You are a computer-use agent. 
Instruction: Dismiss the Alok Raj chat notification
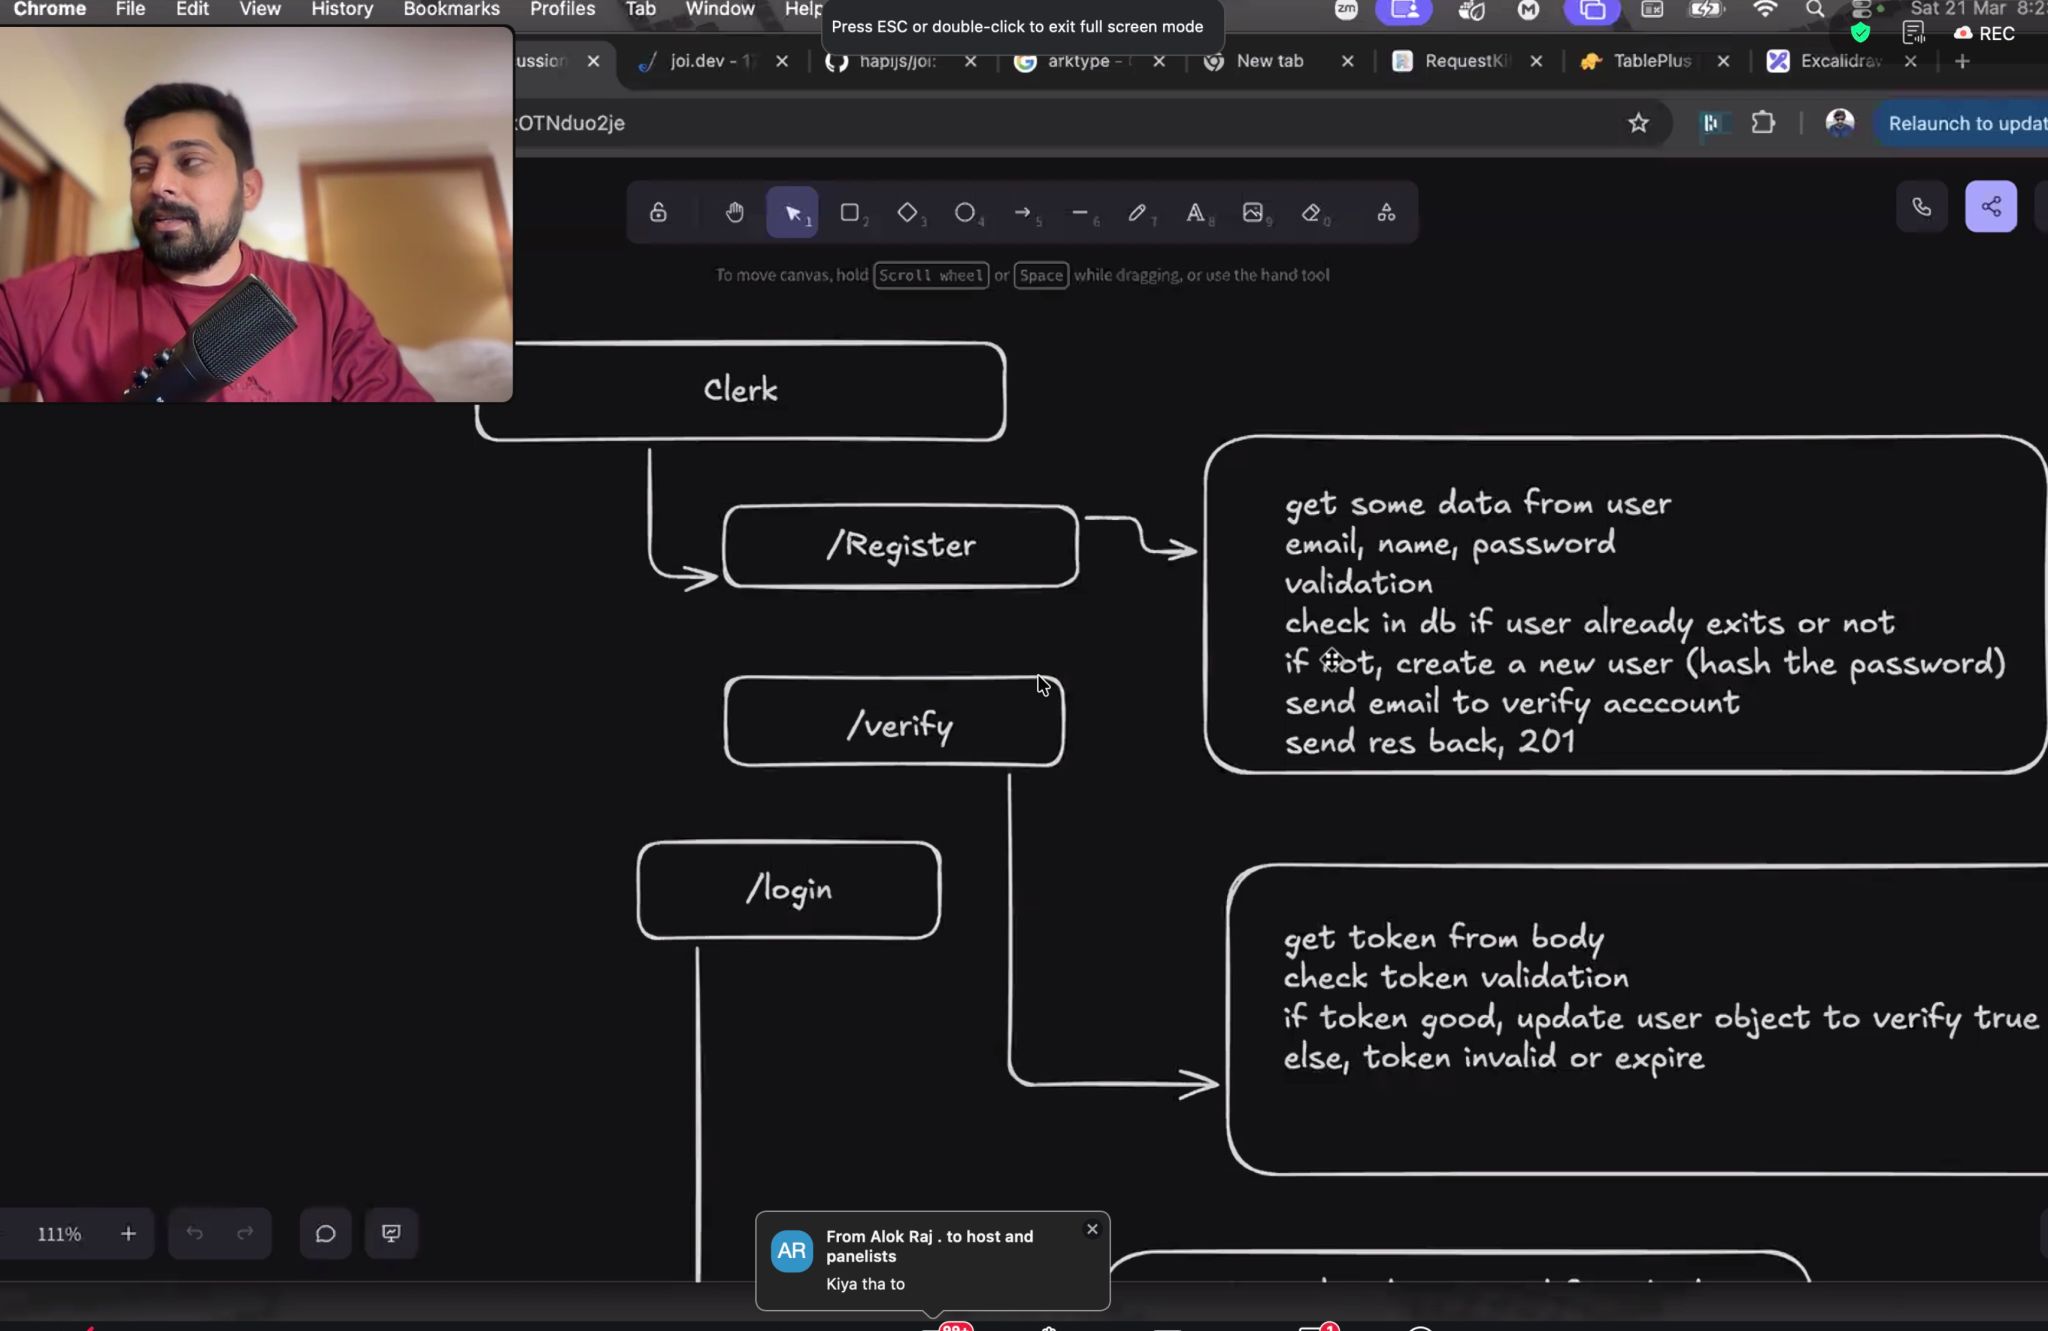point(1092,1229)
